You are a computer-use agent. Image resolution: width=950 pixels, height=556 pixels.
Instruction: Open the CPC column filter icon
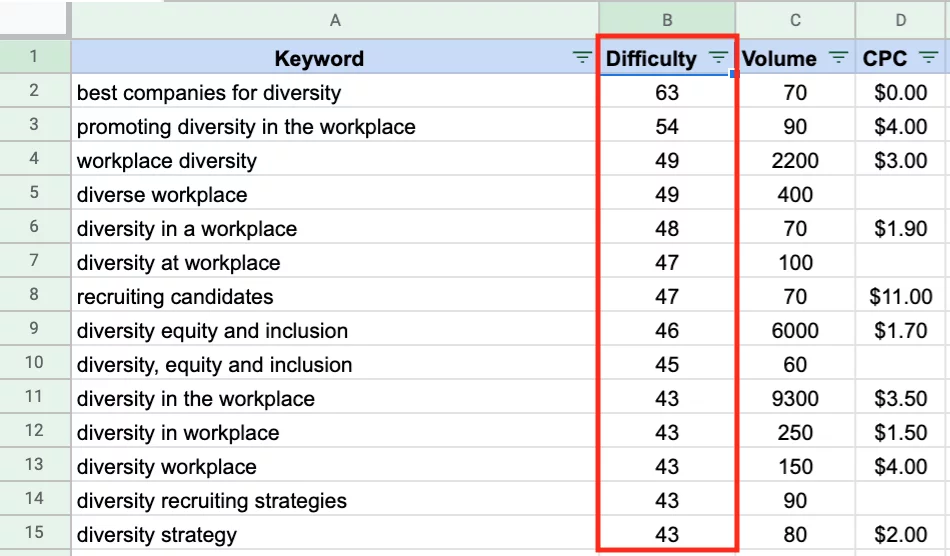[x=927, y=58]
